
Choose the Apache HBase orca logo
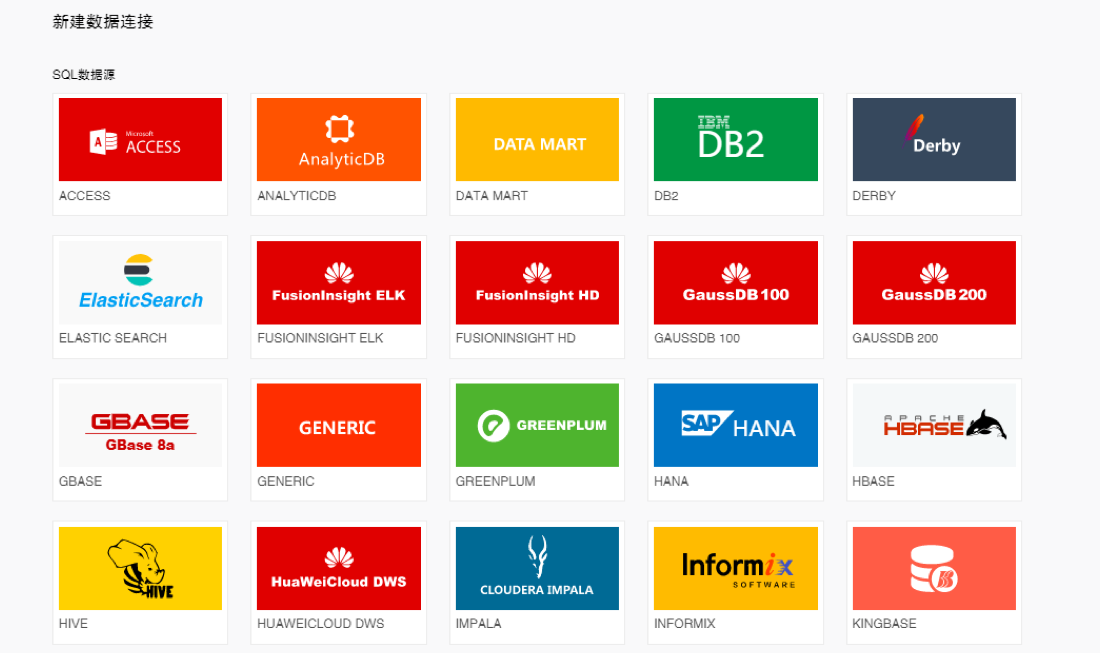[x=934, y=425]
